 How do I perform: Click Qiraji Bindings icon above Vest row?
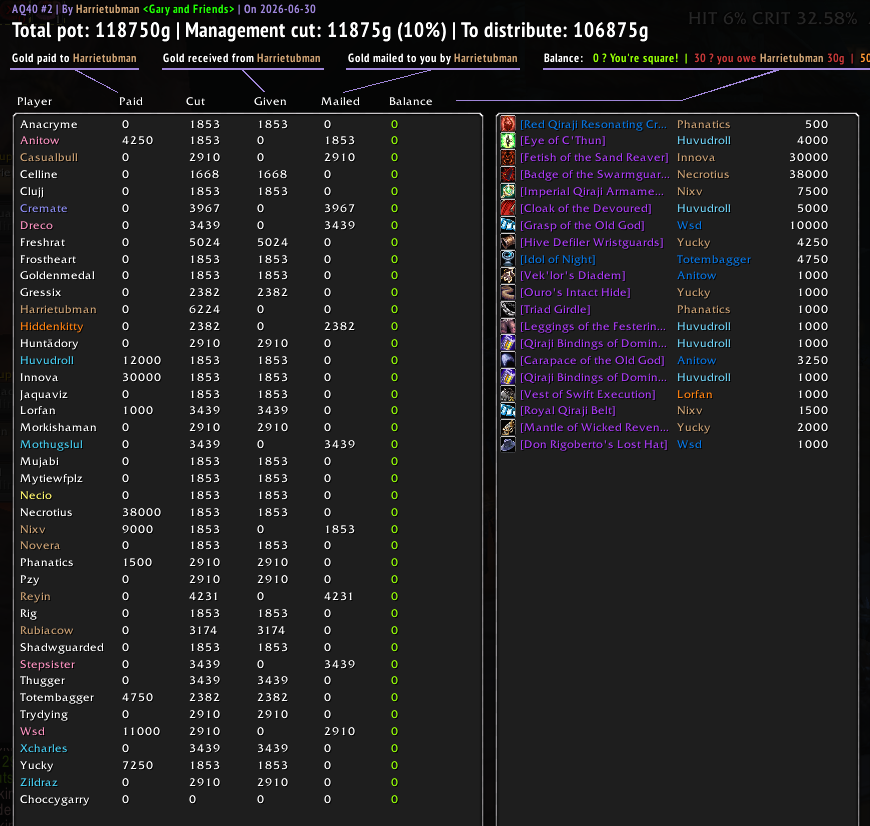(508, 377)
